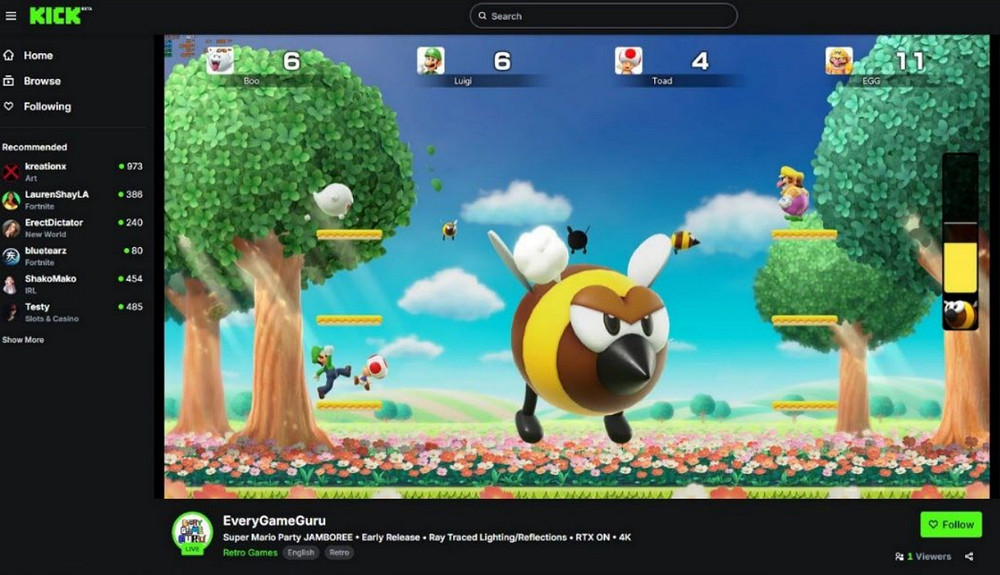Click kreationx's avatar in Recommended
The height and width of the screenshot is (575, 1000).
[11, 171]
